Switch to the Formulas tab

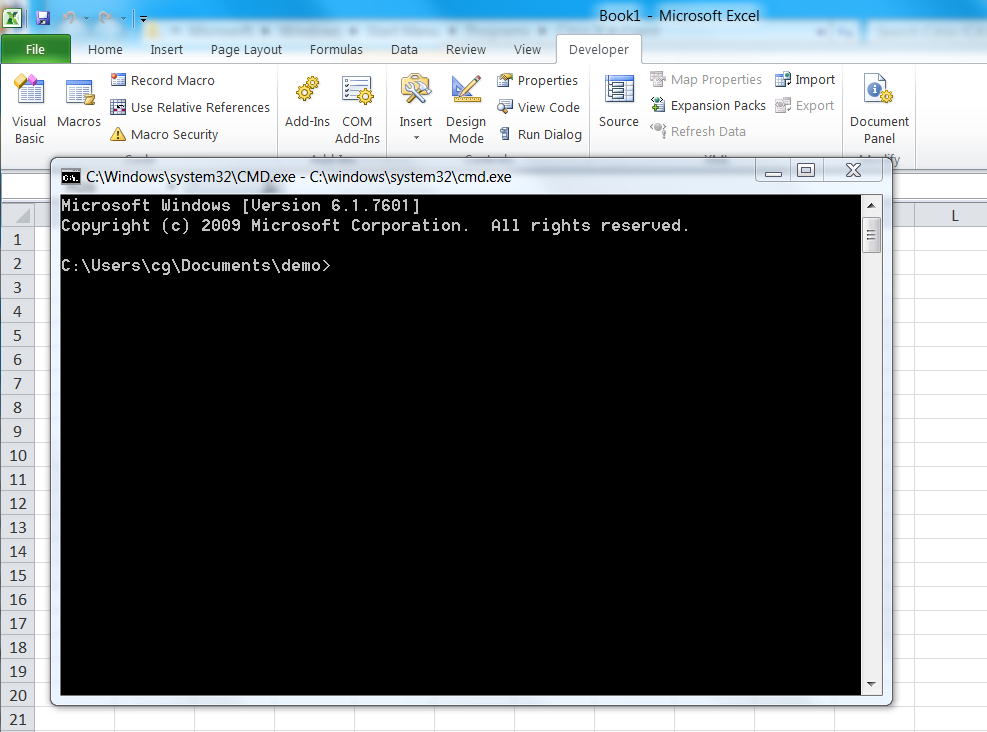pos(336,49)
